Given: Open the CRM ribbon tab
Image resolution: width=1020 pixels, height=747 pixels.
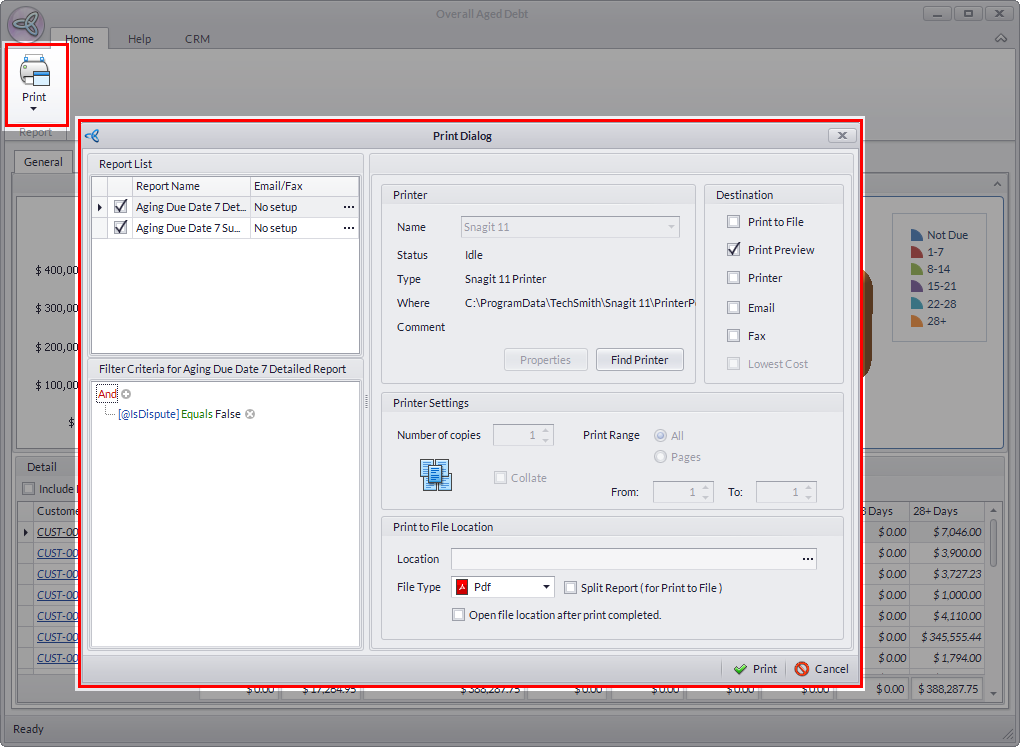Looking at the screenshot, I should pos(197,39).
